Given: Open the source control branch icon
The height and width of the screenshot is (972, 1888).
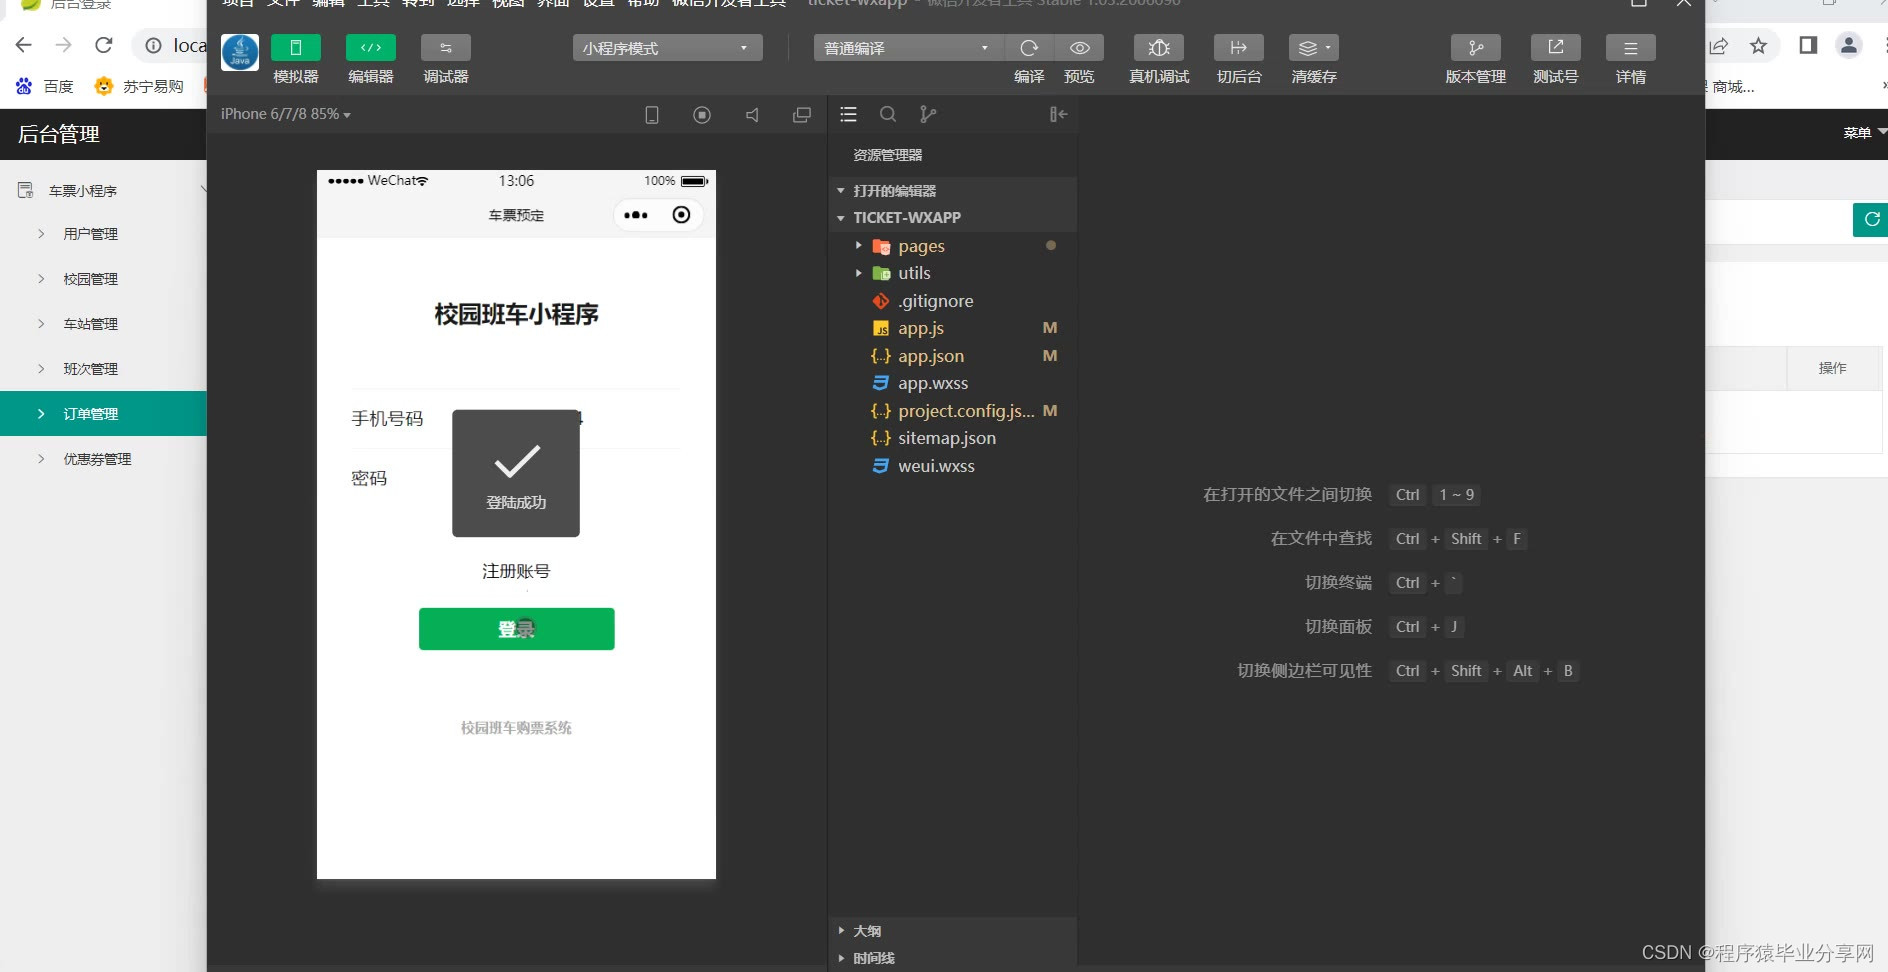Looking at the screenshot, I should 928,115.
